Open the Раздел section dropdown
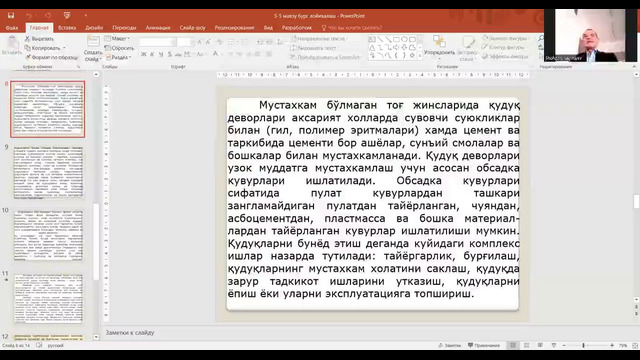This screenshot has width=640, height=360. 119,57
